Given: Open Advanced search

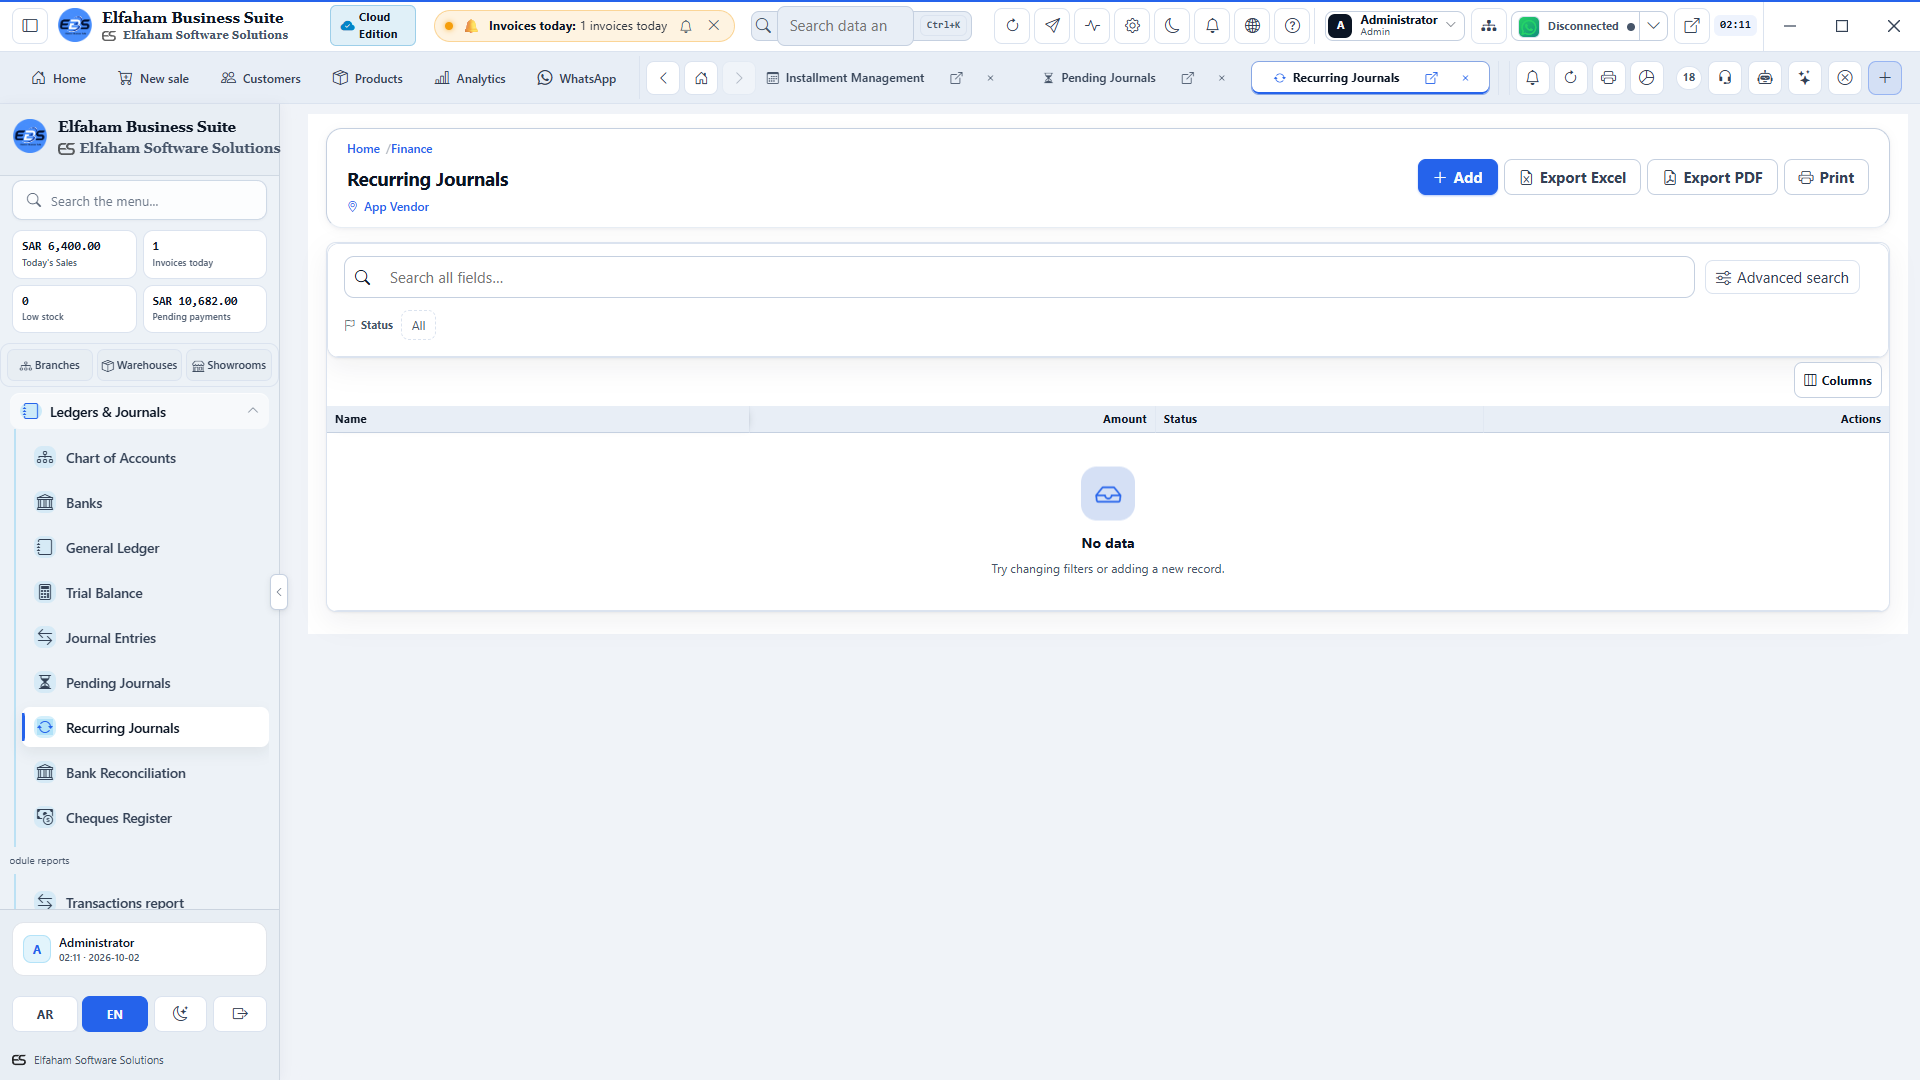Looking at the screenshot, I should point(1782,278).
